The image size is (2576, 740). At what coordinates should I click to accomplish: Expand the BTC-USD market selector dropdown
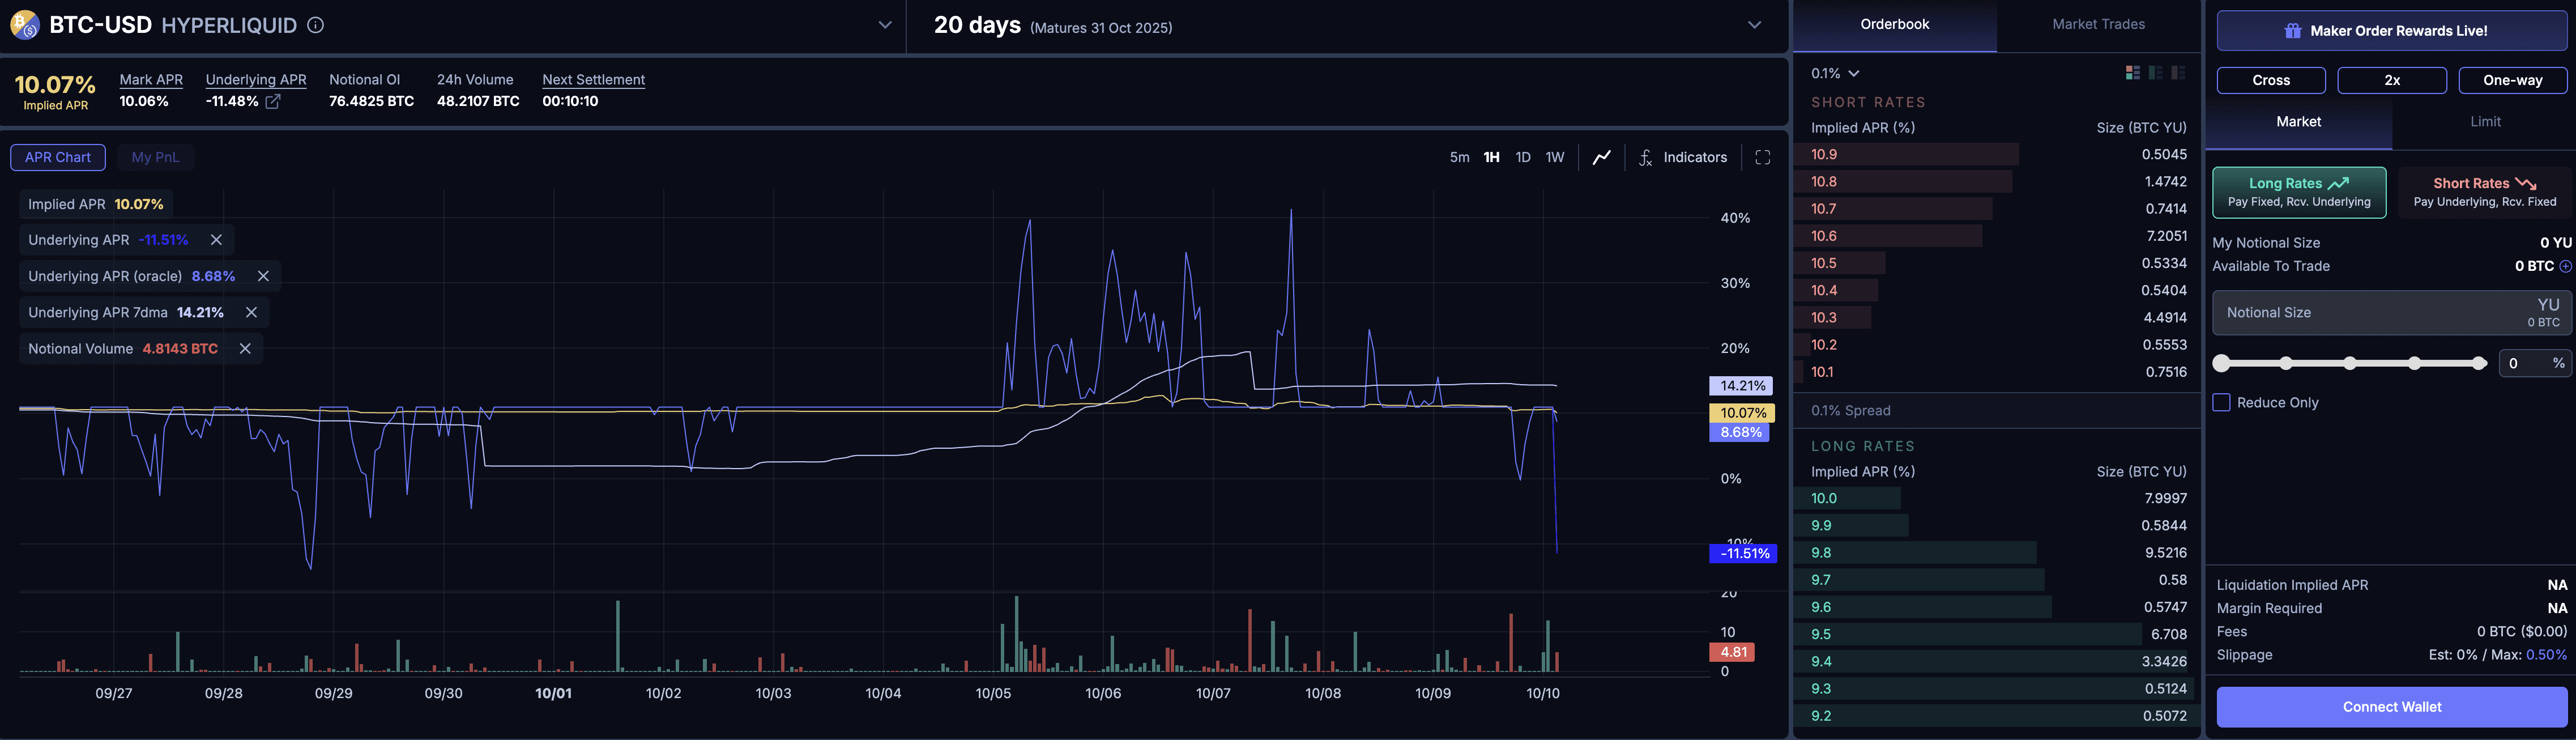[884, 25]
